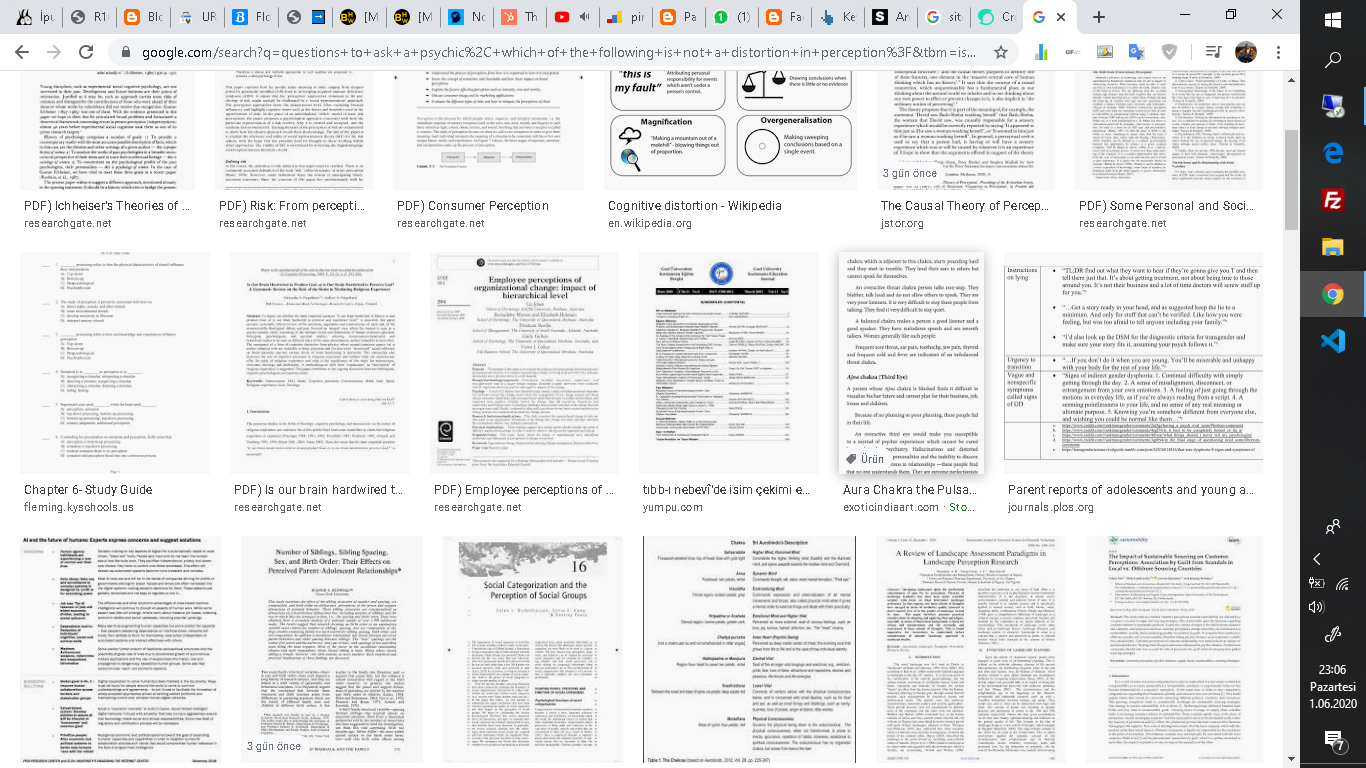Click the 'PDF) Consumer Perception' result title
The height and width of the screenshot is (768, 1366).
[473, 206]
